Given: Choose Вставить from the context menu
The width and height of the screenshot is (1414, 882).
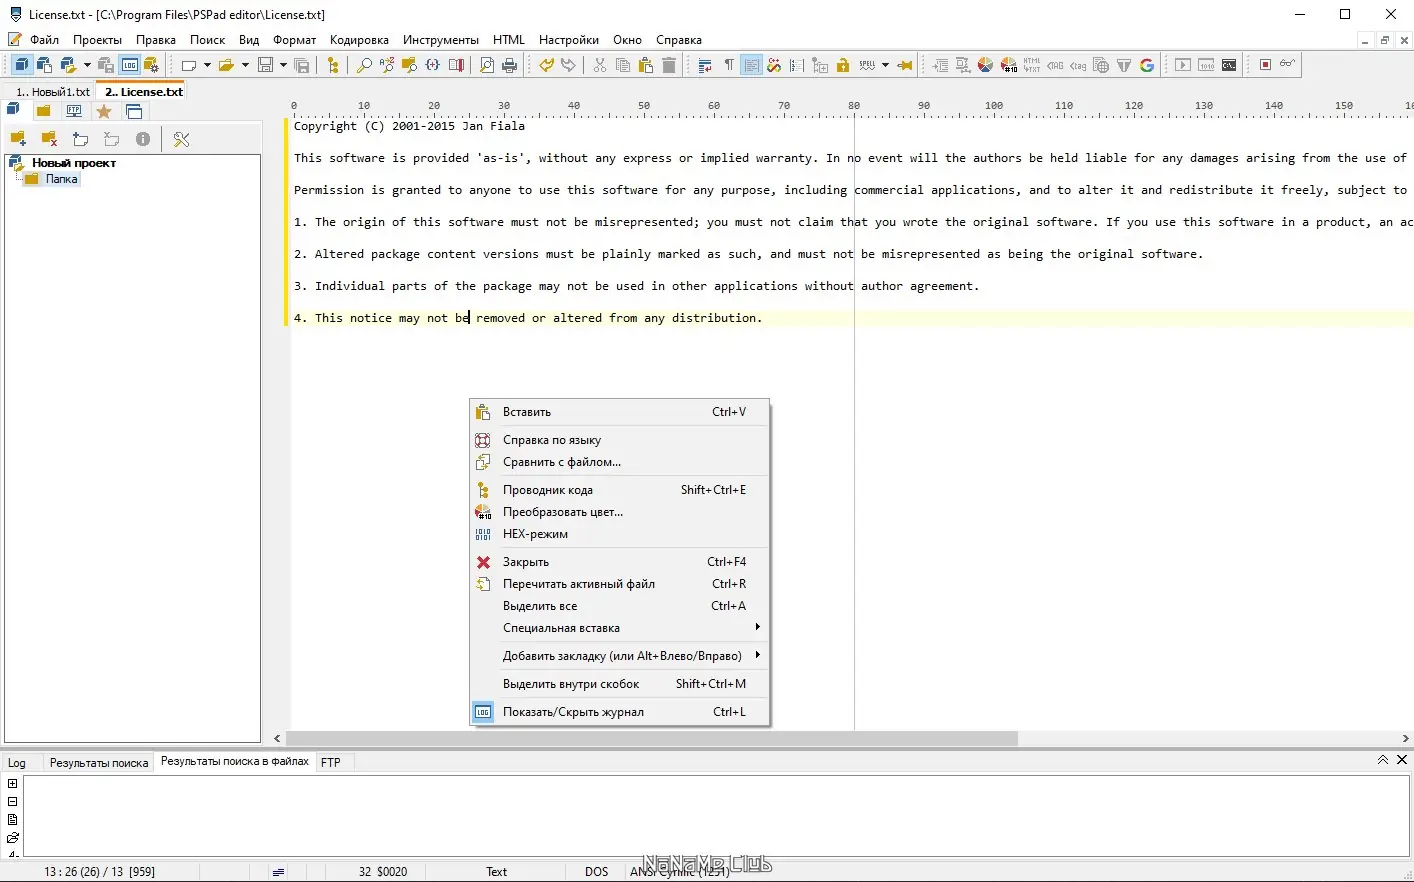Looking at the screenshot, I should pyautogui.click(x=620, y=412).
